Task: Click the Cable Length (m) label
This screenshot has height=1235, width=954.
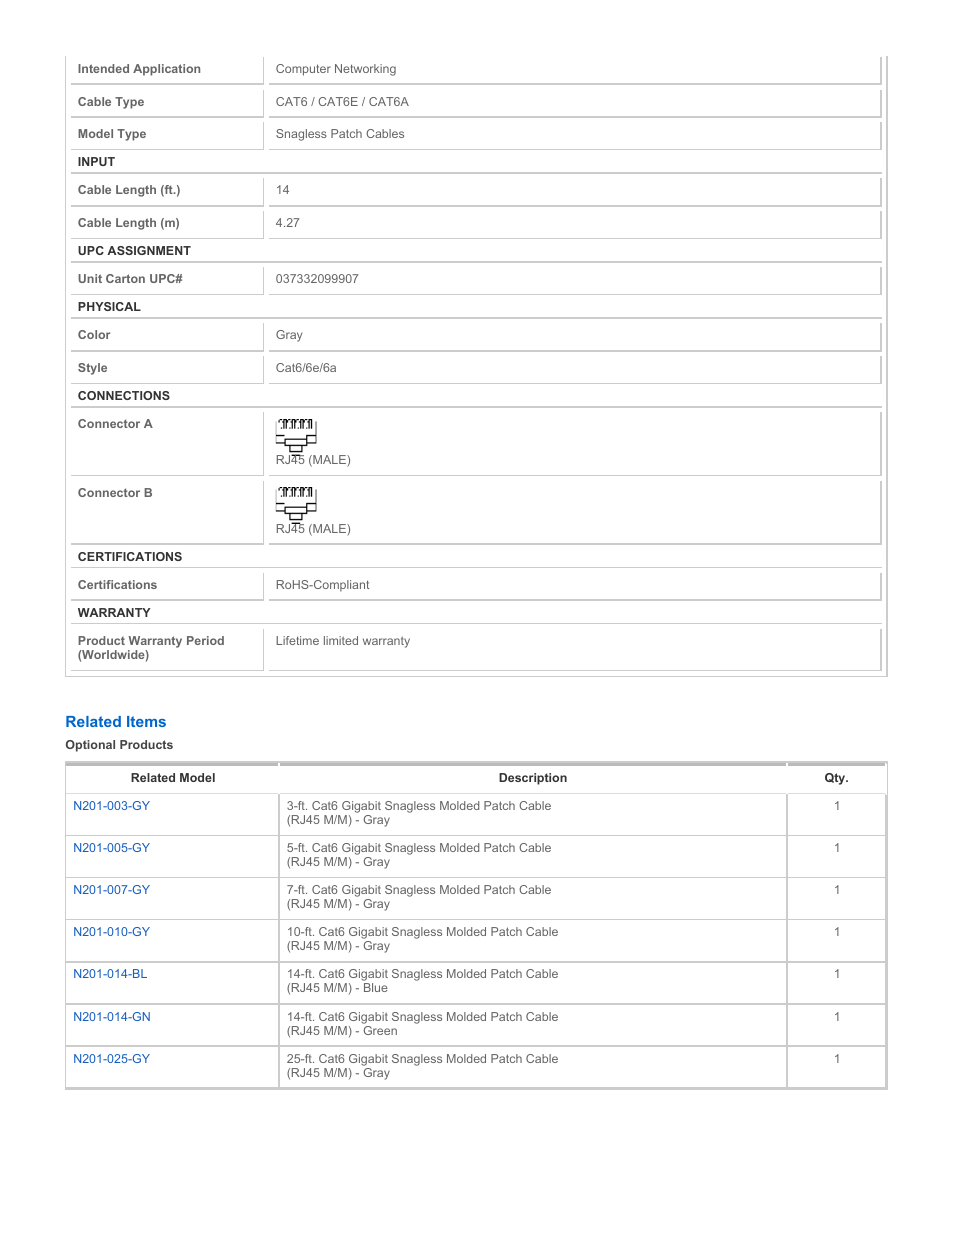Action: pyautogui.click(x=129, y=223)
